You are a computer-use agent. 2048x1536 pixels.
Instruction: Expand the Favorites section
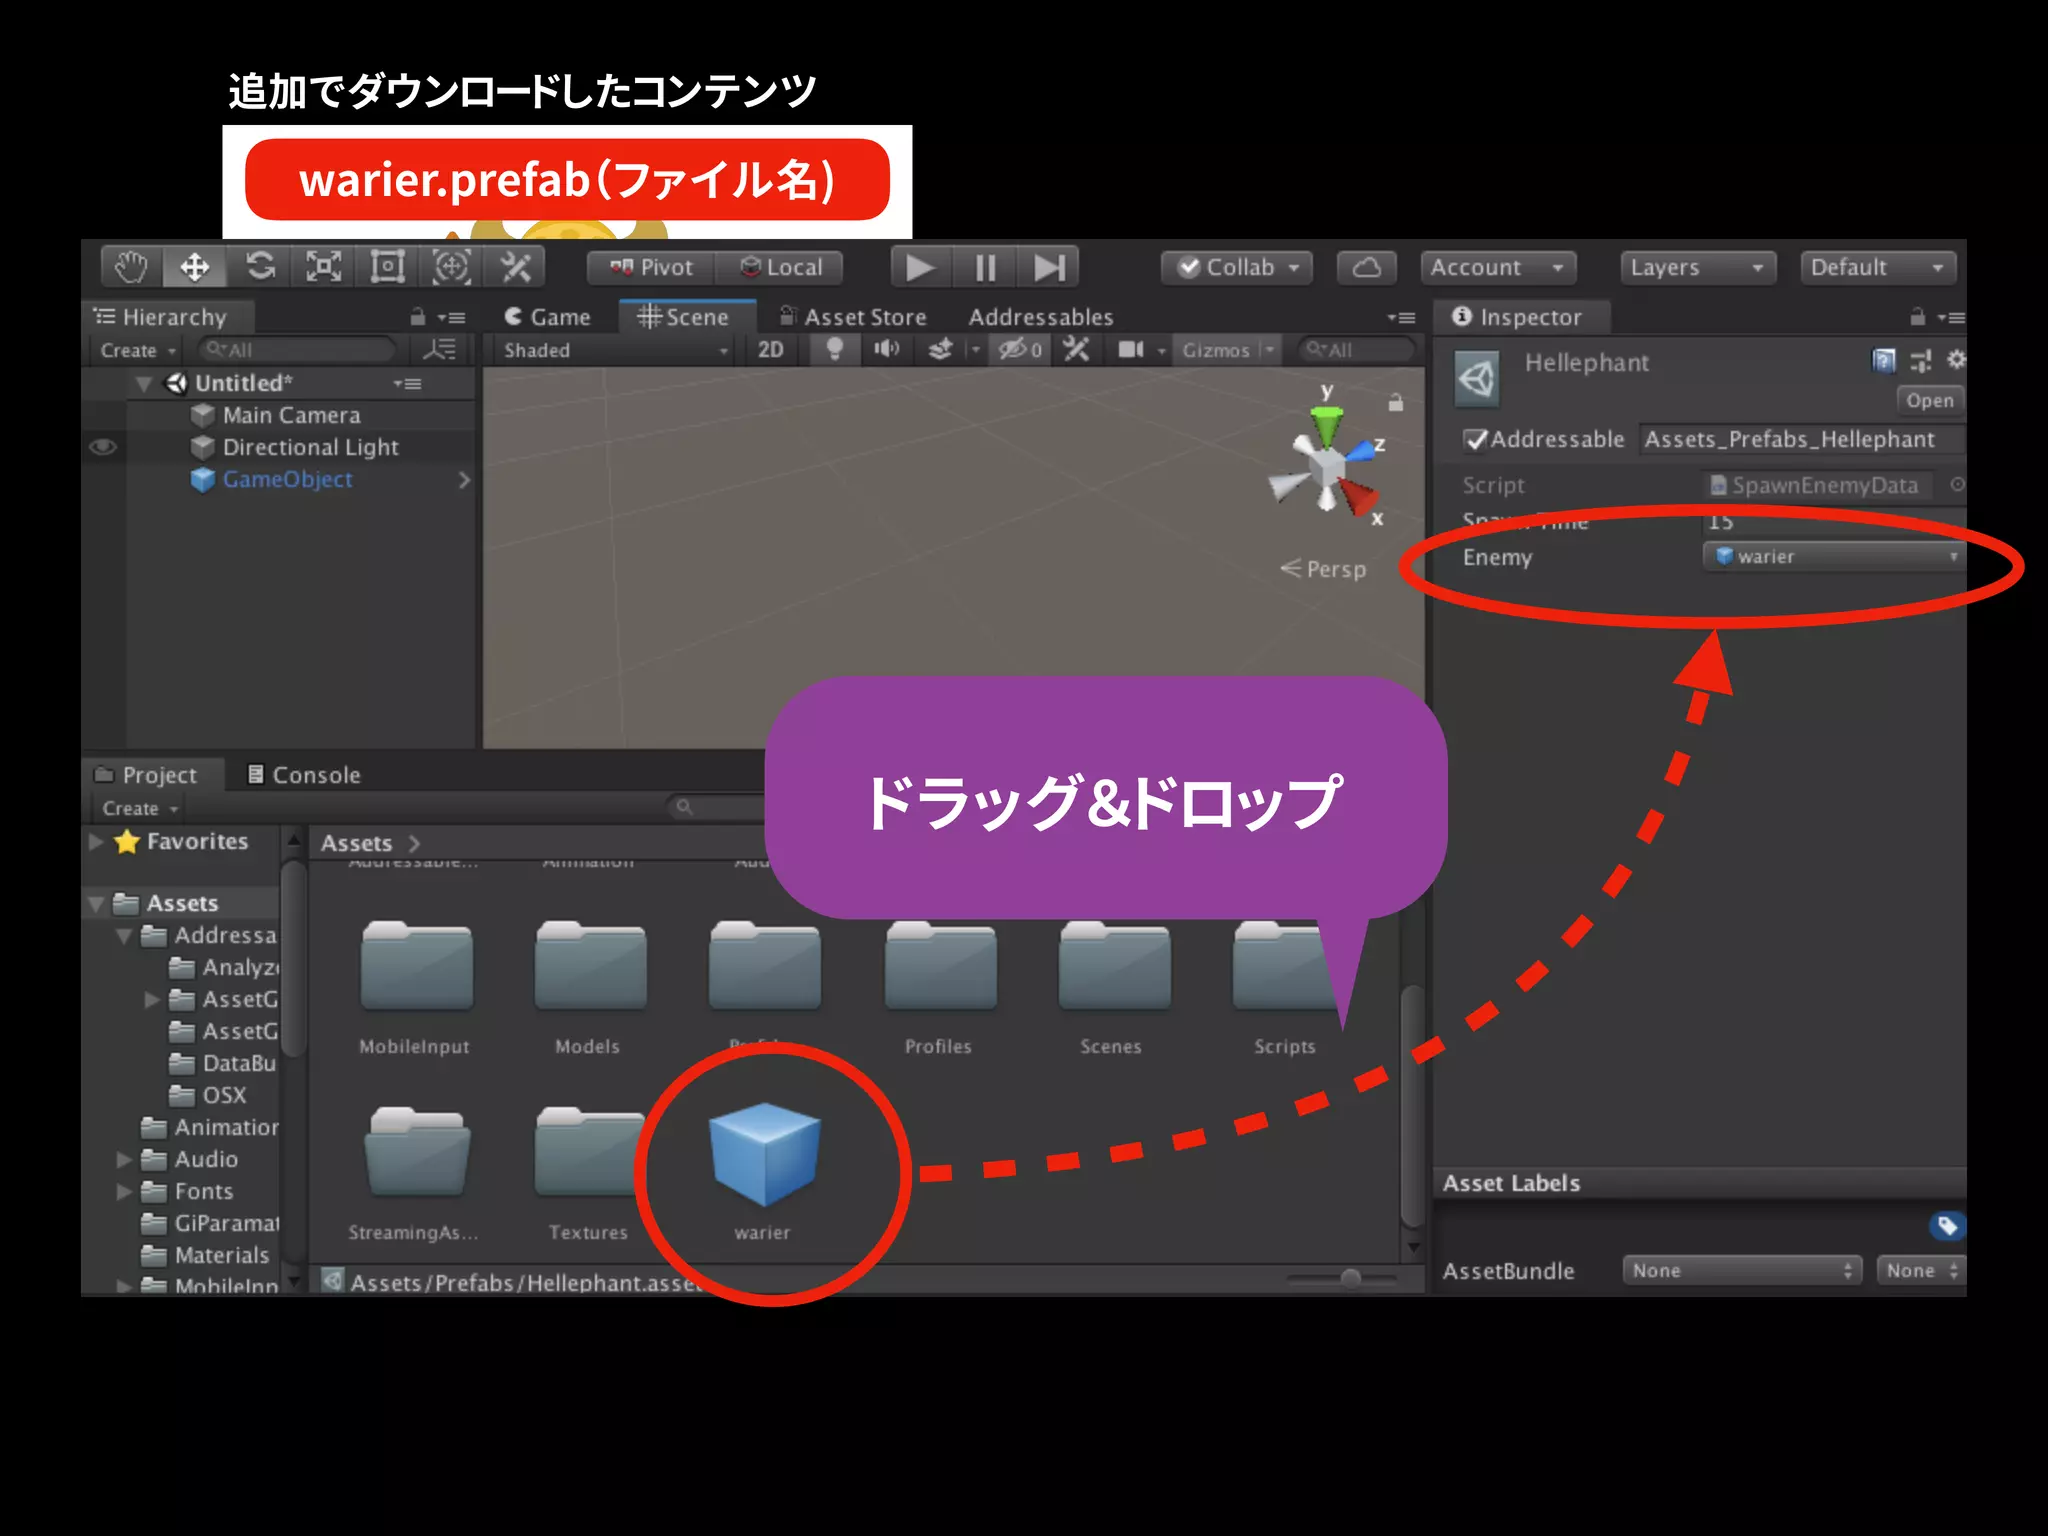(x=97, y=842)
